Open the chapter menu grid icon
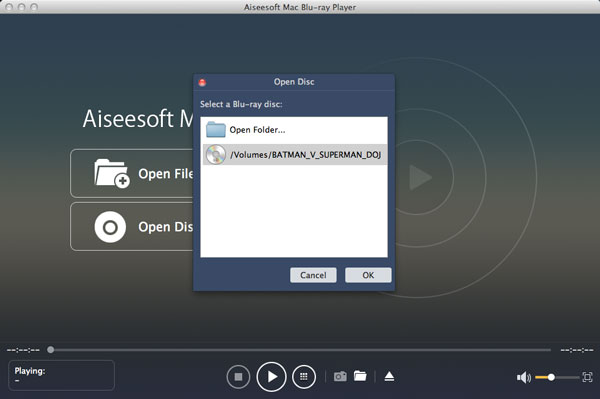This screenshot has height=399, width=600. click(x=304, y=377)
